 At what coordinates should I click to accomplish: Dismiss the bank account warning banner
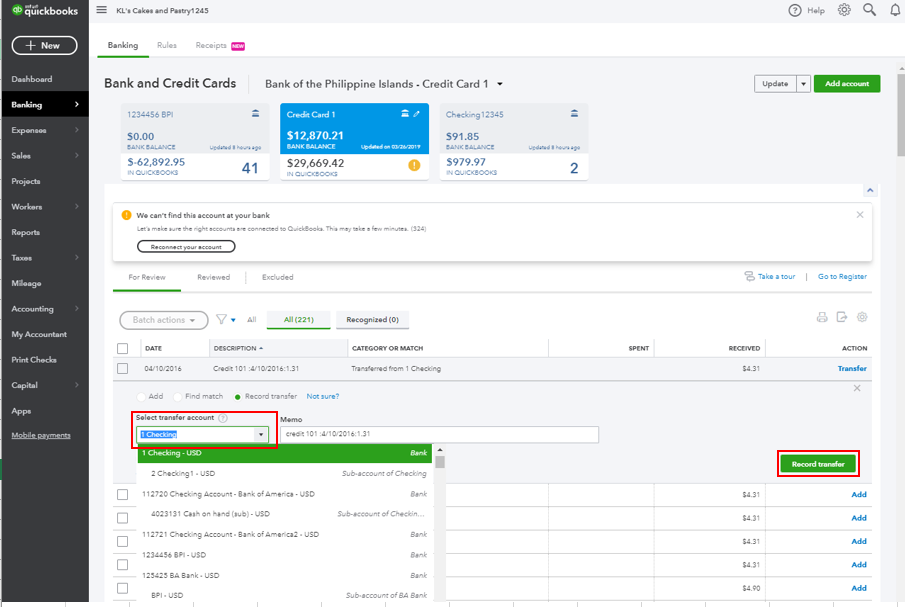pyautogui.click(x=859, y=215)
